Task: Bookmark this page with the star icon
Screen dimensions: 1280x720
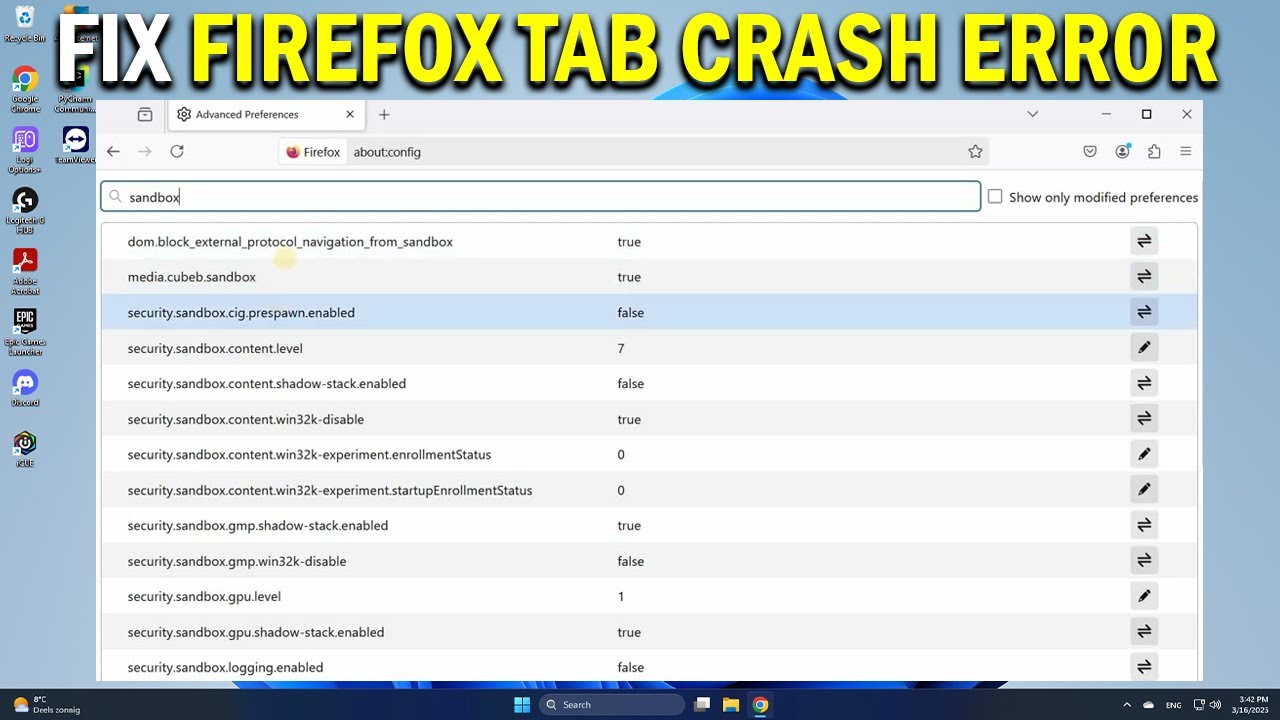Action: [975, 152]
